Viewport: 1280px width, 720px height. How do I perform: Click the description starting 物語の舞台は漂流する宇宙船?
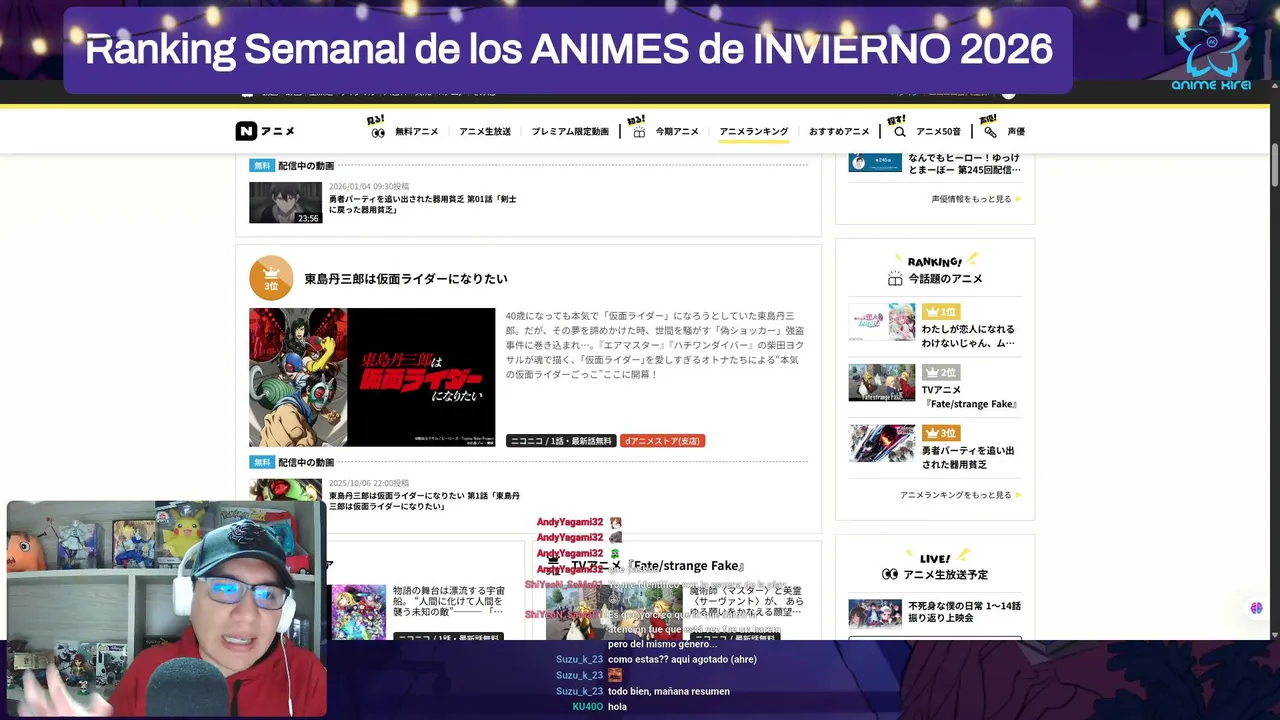tap(449, 600)
